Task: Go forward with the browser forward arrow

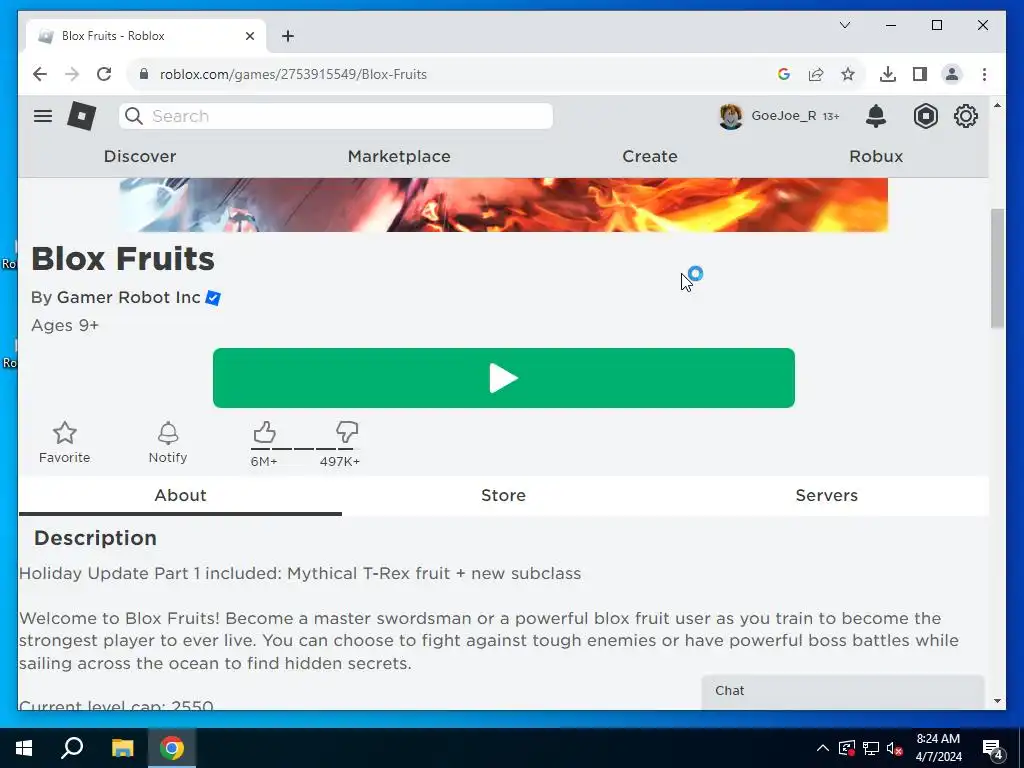Action: 72,74
